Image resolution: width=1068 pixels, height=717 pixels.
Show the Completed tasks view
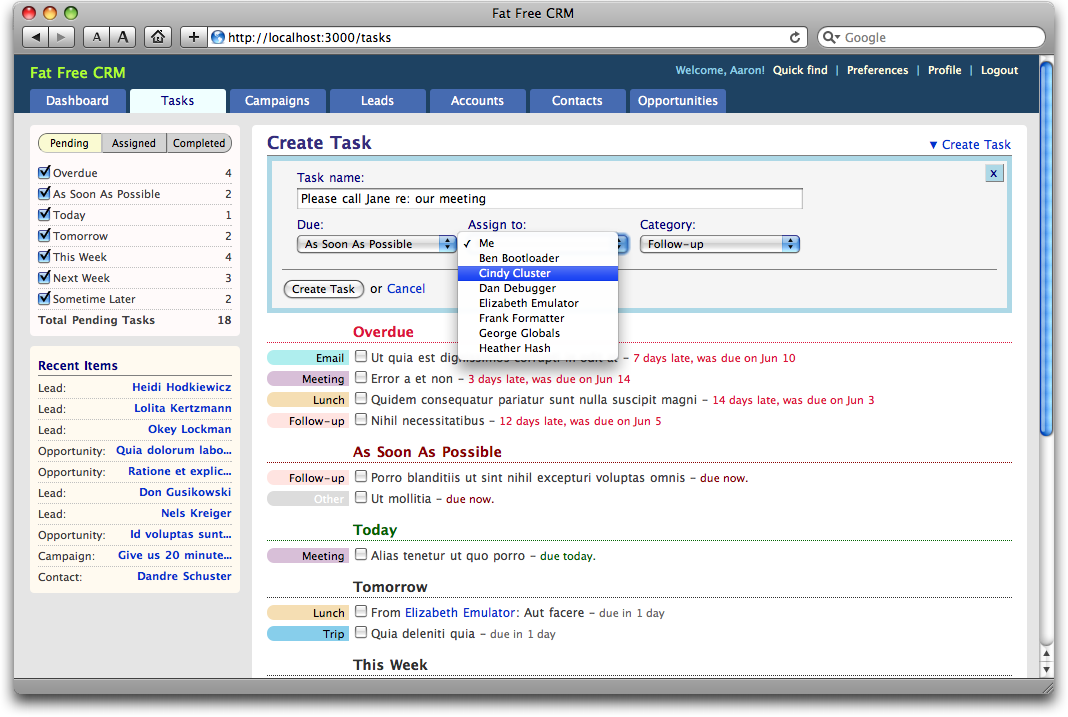199,143
